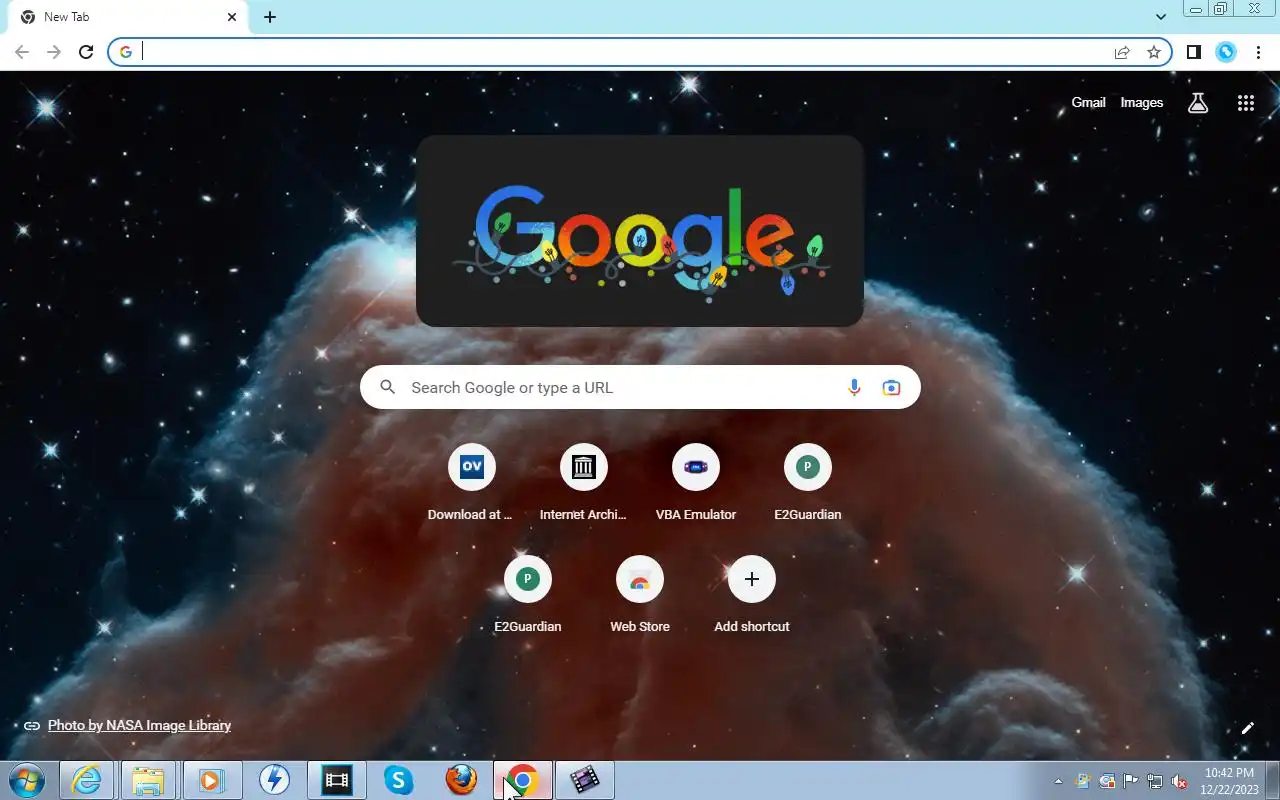Viewport: 1280px width, 800px height.
Task: Bookmark this tab with the star icon
Action: coord(1154,52)
